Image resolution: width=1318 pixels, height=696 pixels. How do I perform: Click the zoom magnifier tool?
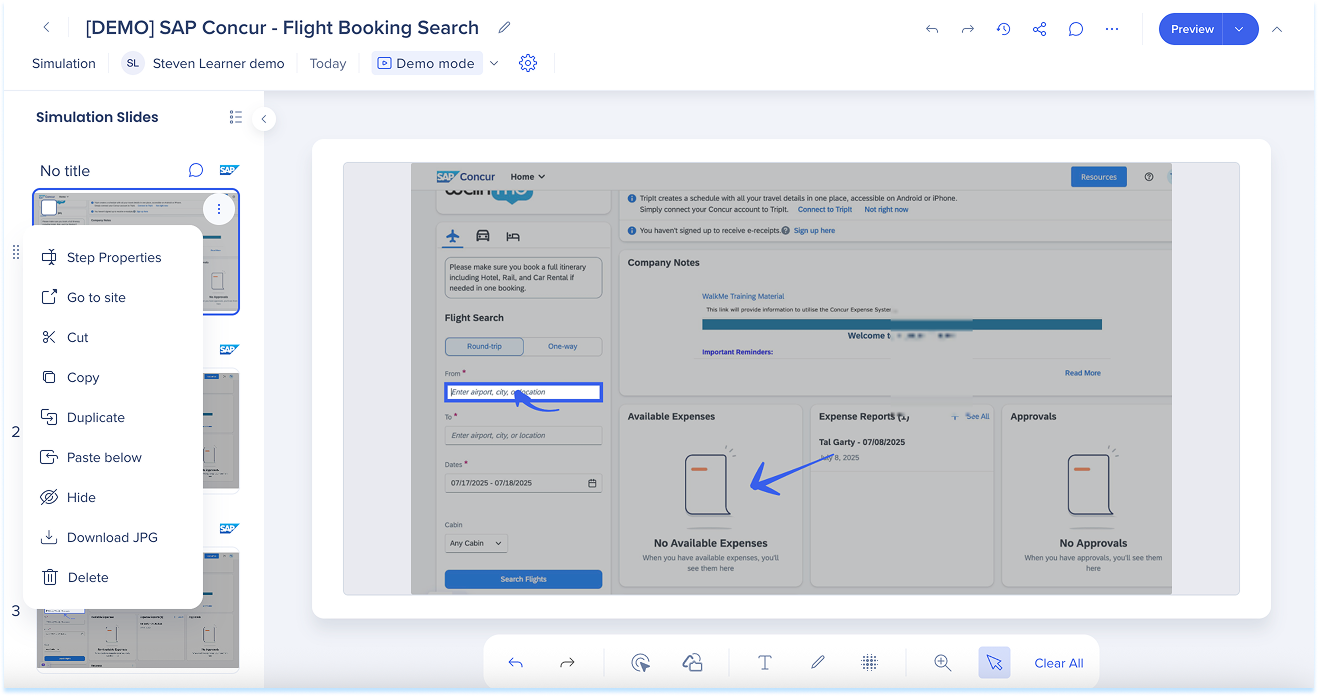[x=942, y=662]
